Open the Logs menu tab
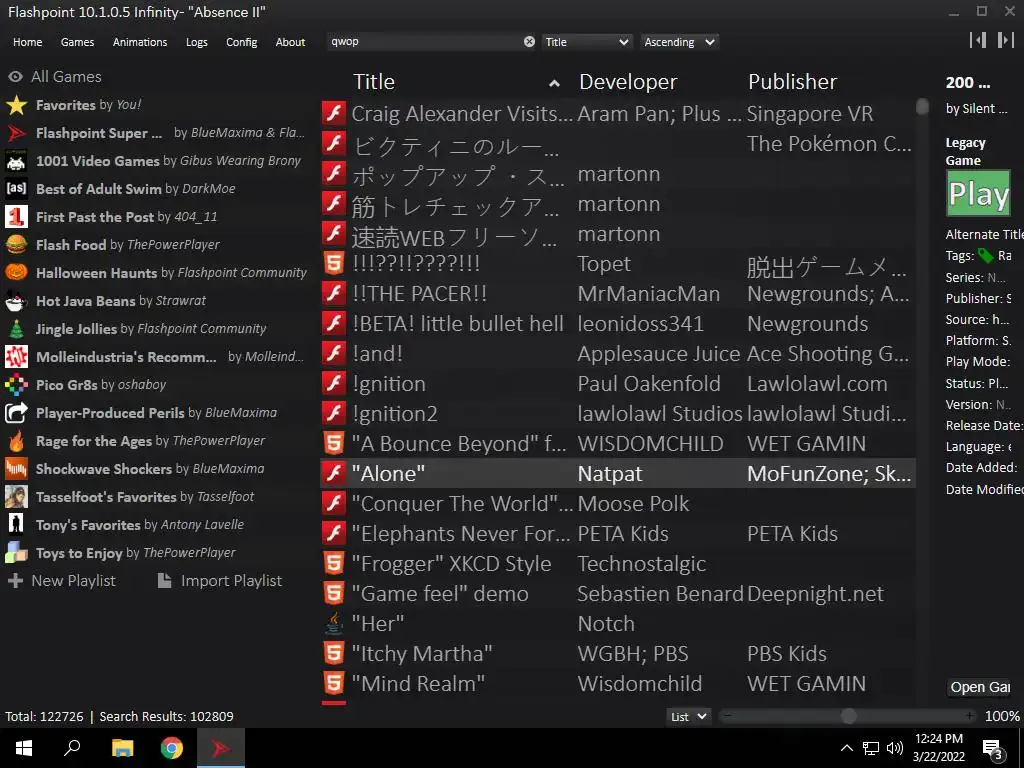The height and width of the screenshot is (768, 1024). pos(197,42)
